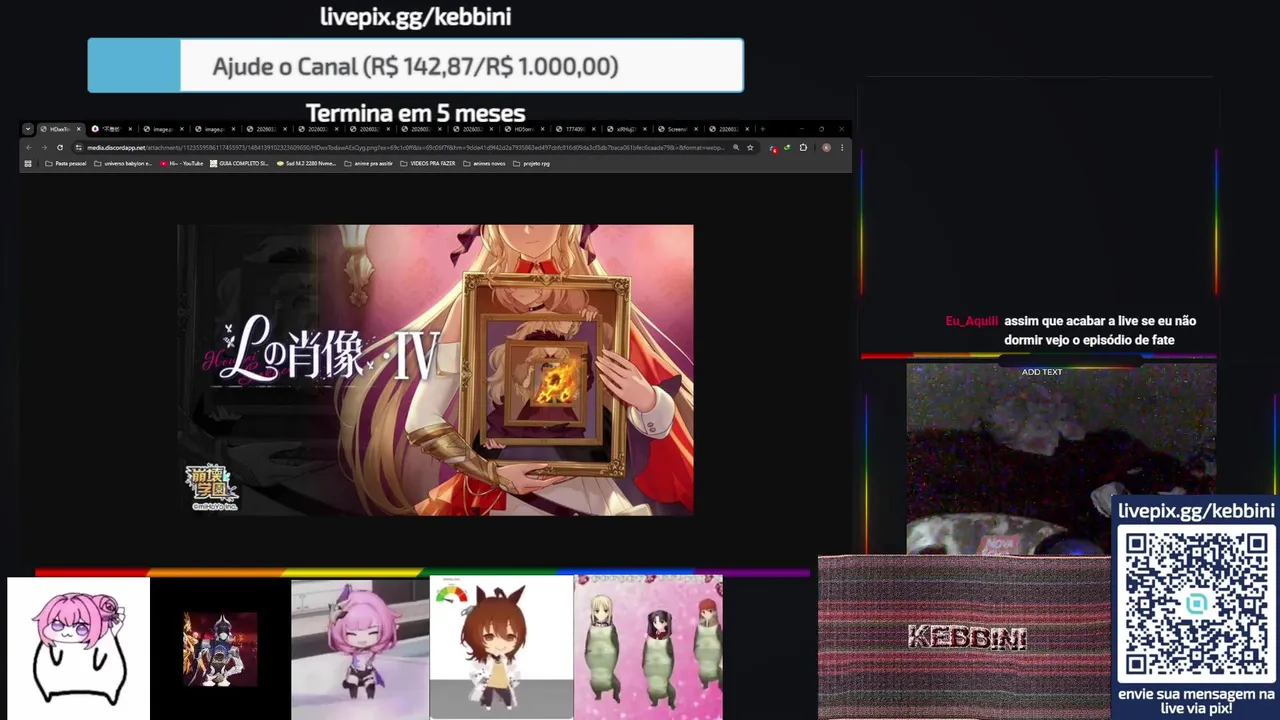The height and width of the screenshot is (720, 1280).
Task: Close the Screens tab
Action: 696,129
